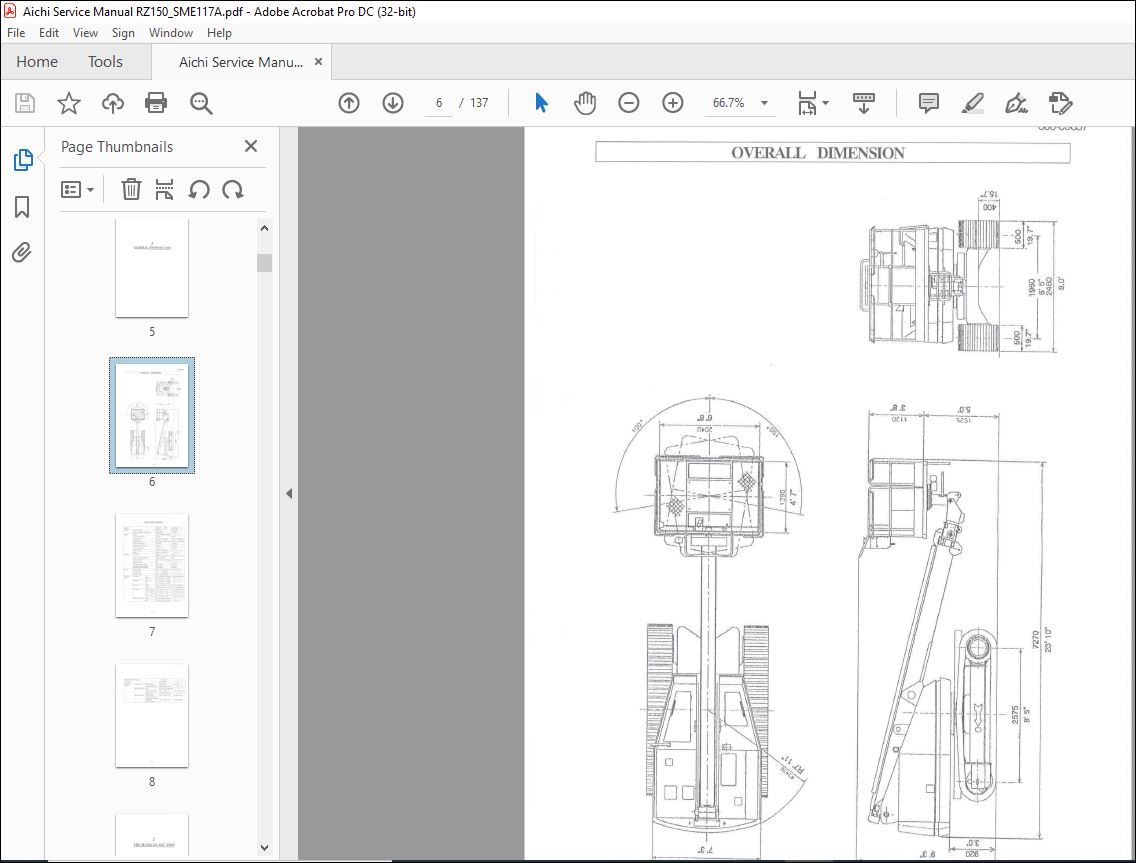
Task: Open the Attachments paperclip icon
Action: 22,252
